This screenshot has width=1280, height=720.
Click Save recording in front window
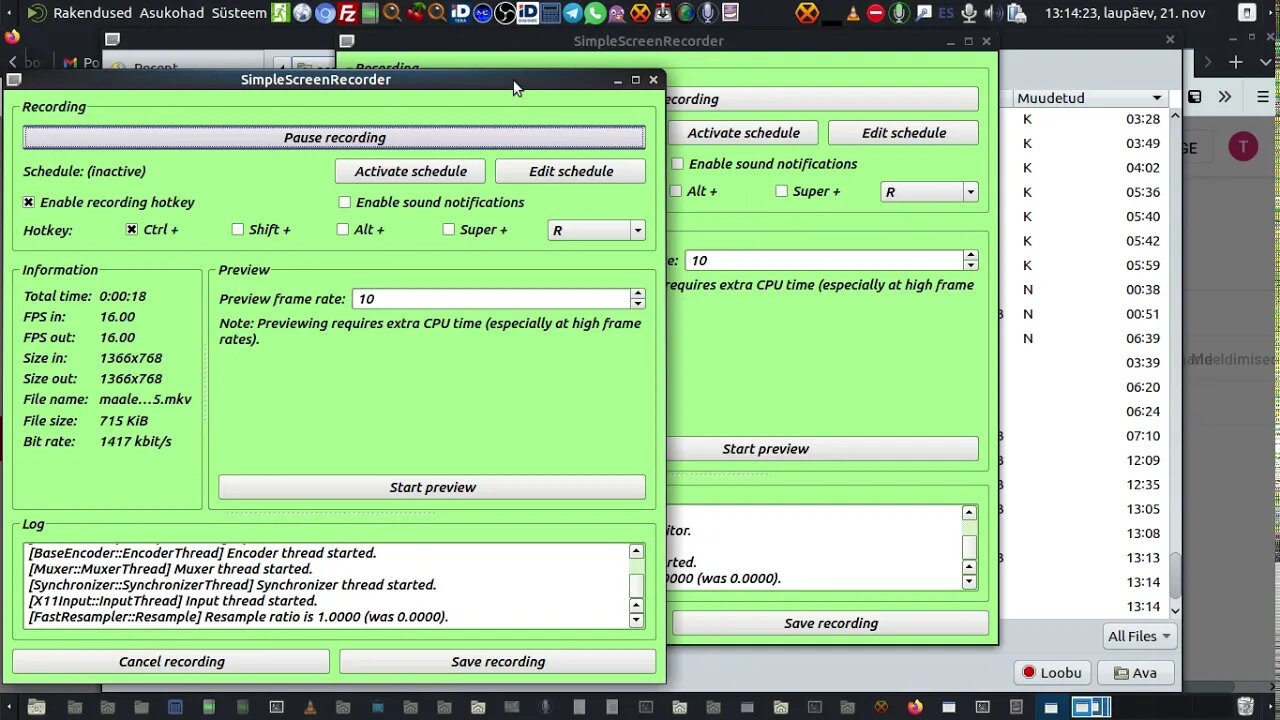coord(498,661)
